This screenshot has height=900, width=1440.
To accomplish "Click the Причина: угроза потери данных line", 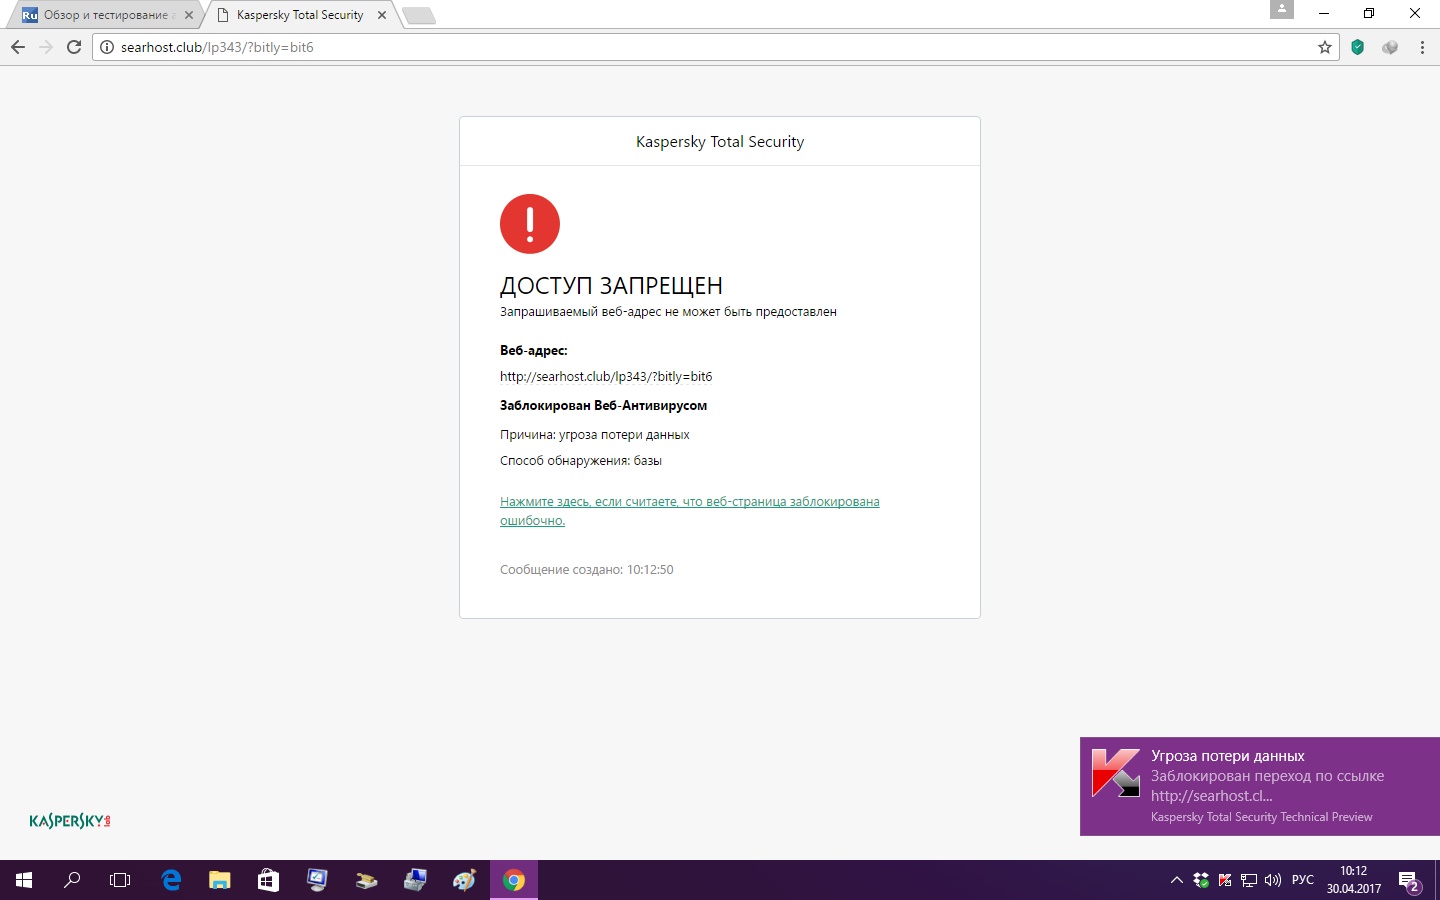I will click(x=595, y=435).
